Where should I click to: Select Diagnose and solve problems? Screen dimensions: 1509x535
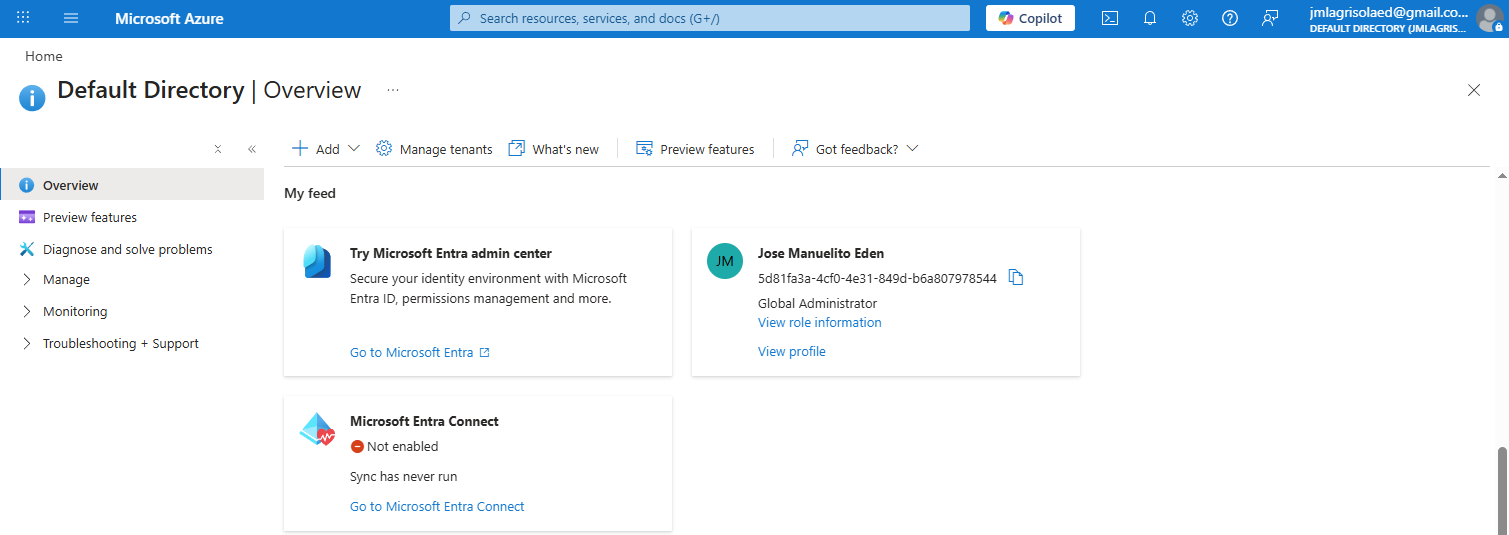[127, 250]
